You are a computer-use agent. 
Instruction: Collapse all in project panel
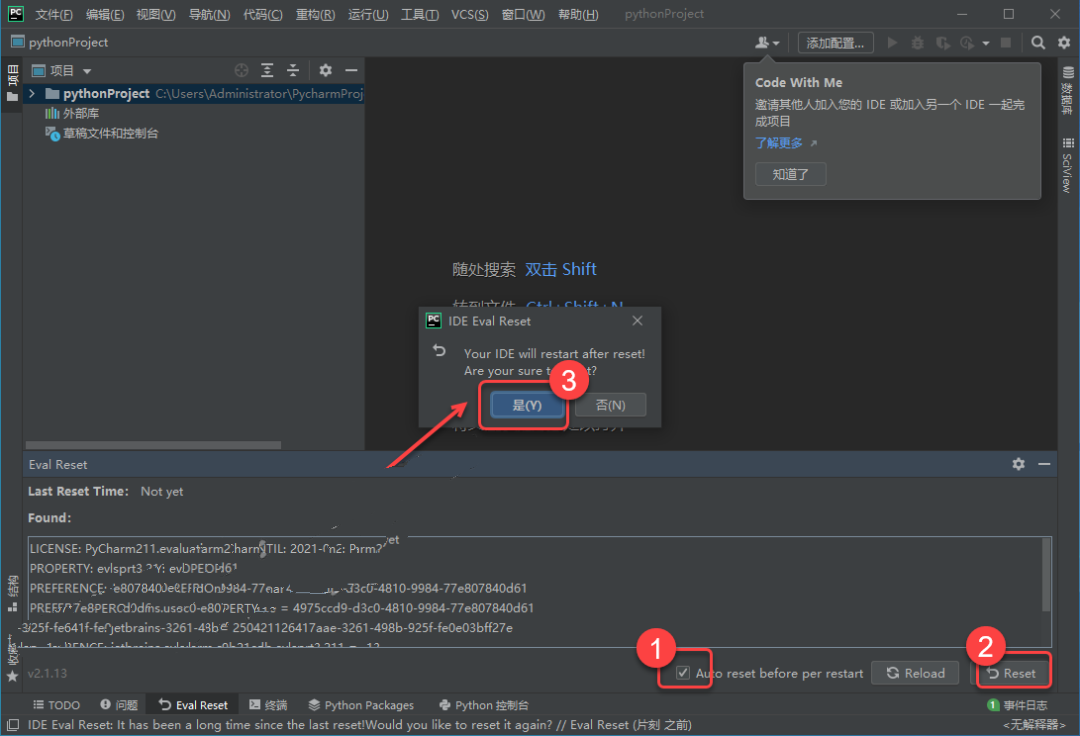(x=293, y=70)
